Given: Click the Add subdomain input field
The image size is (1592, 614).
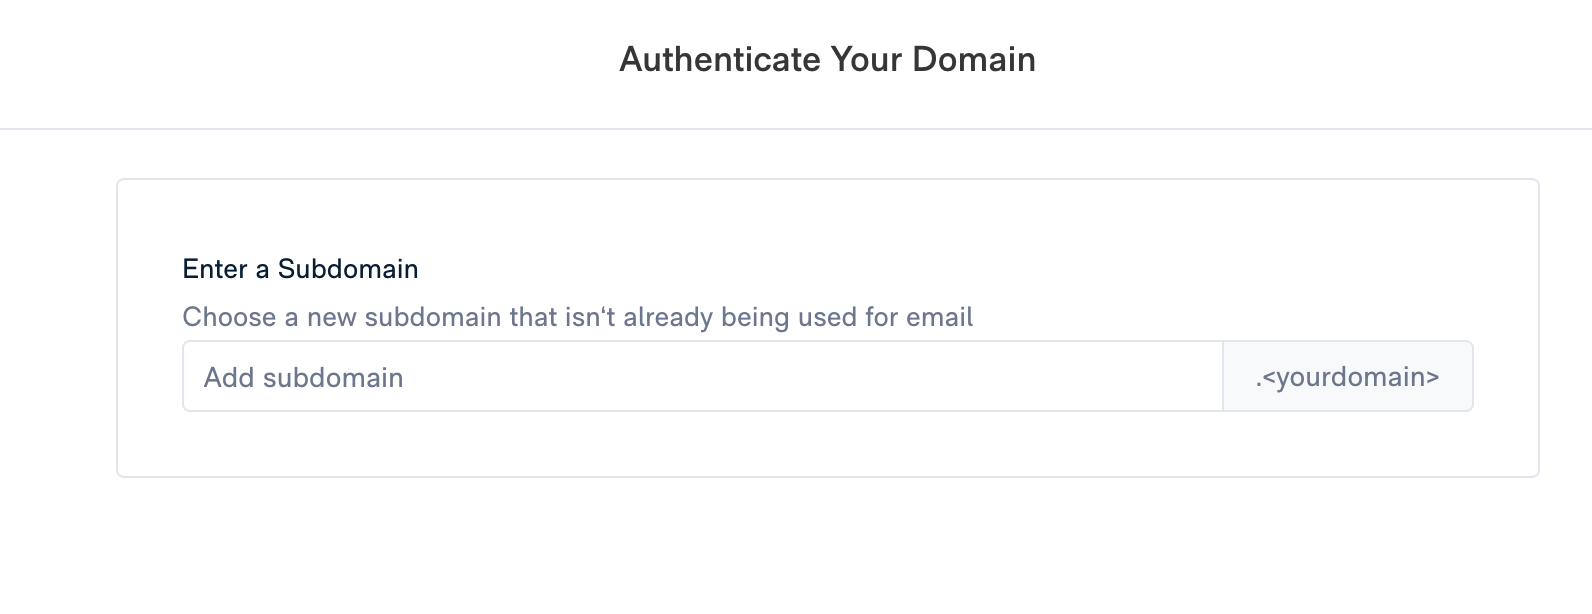Looking at the screenshot, I should tap(700, 377).
